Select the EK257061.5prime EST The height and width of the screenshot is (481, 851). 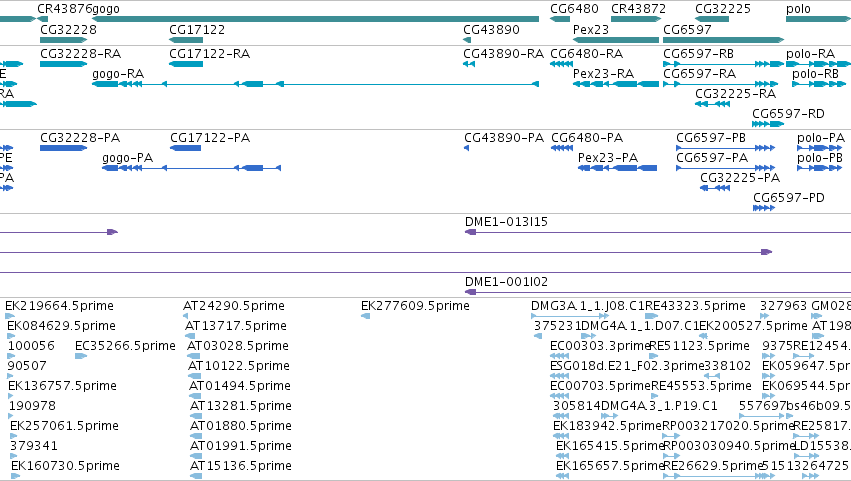(x=13, y=436)
